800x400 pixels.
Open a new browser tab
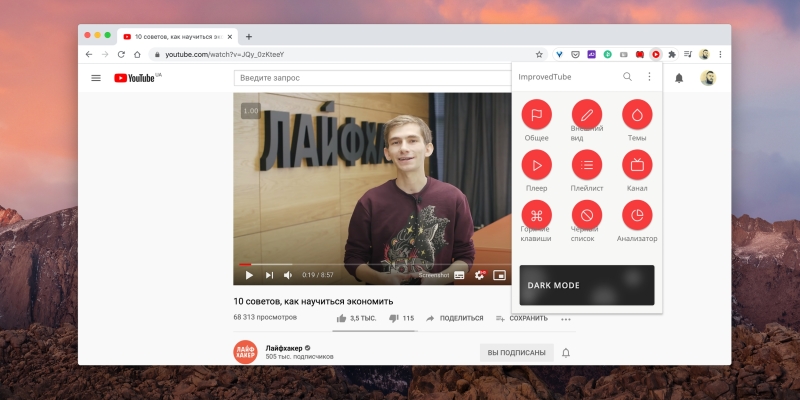(249, 37)
